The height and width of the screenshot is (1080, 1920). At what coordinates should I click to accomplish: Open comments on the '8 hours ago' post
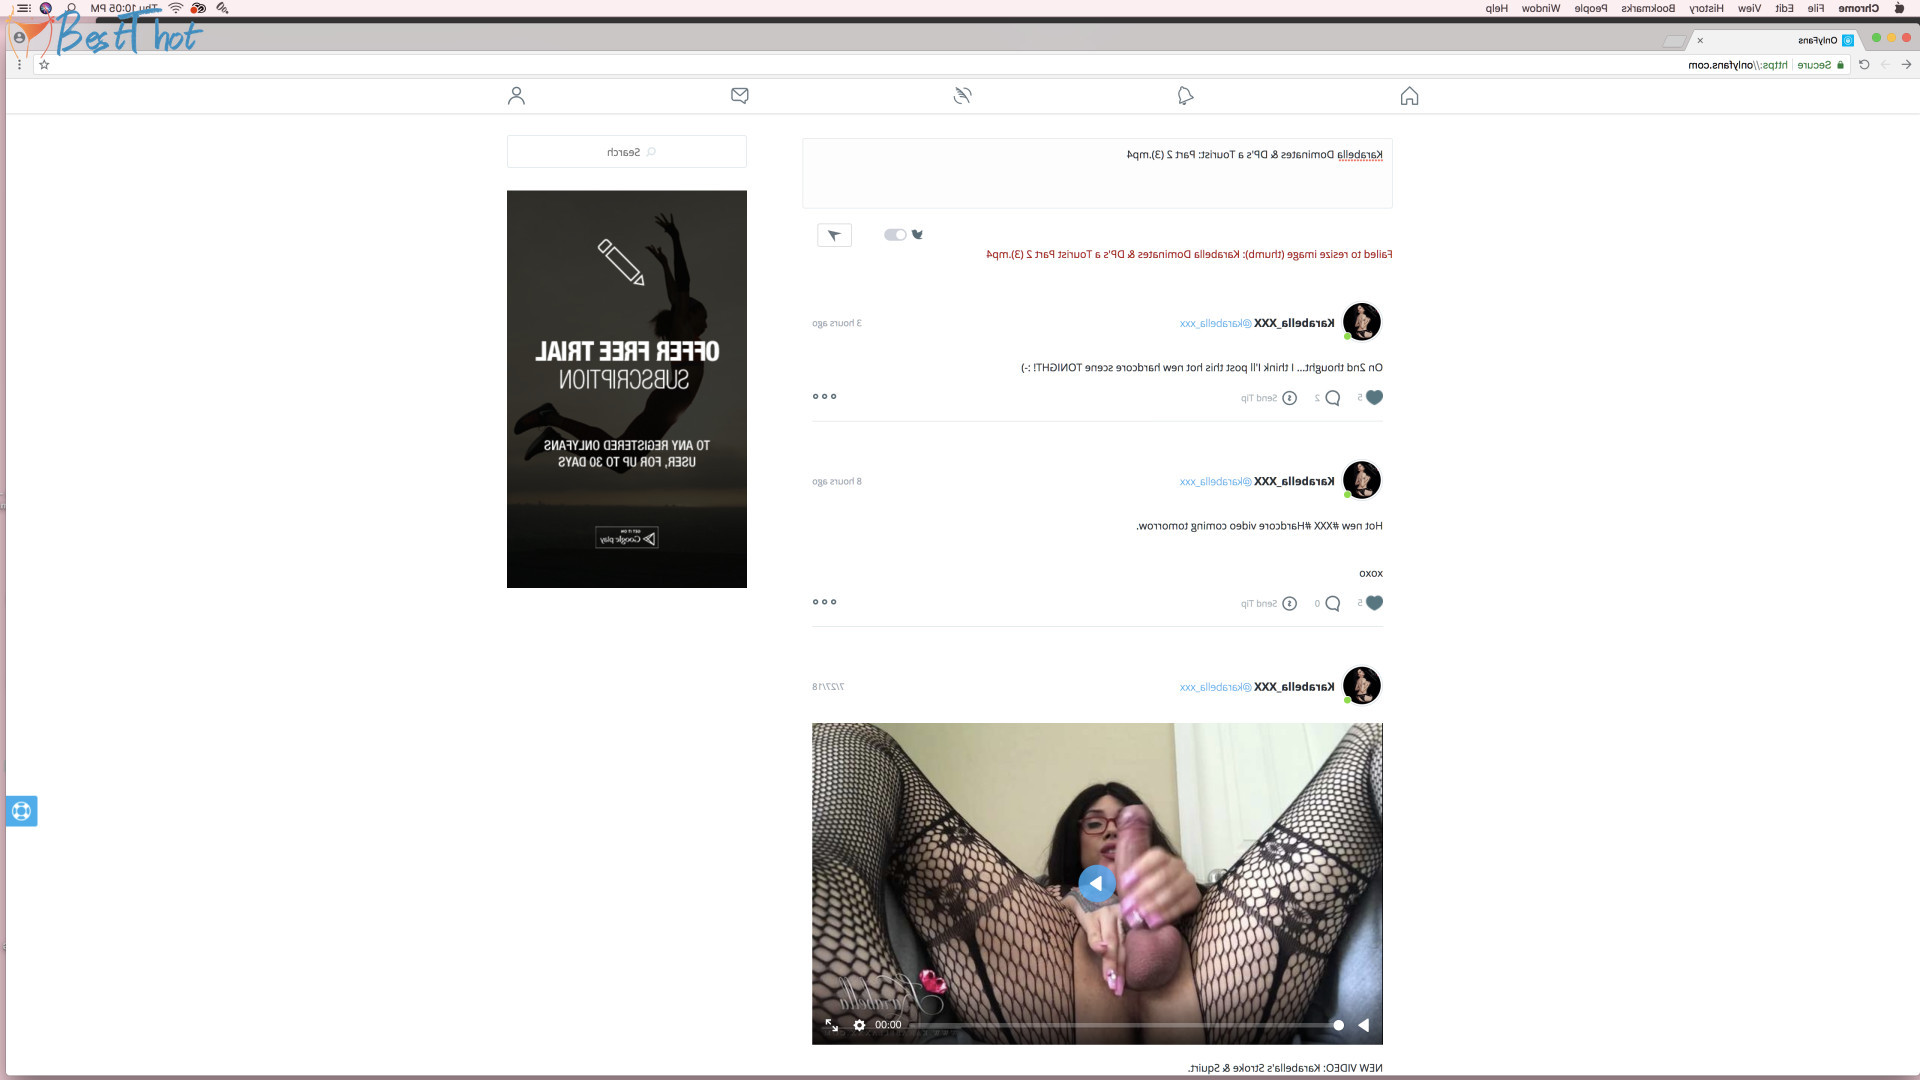click(1332, 603)
